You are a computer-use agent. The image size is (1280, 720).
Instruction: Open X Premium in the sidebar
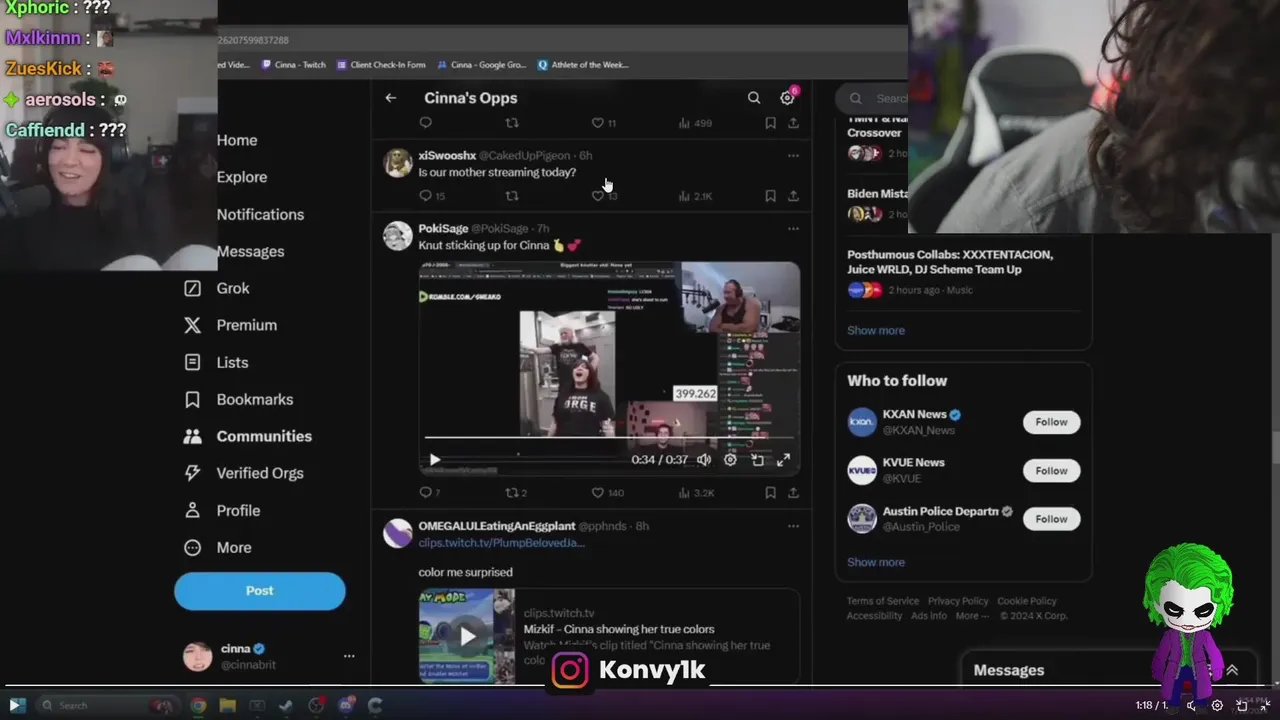click(x=230, y=325)
